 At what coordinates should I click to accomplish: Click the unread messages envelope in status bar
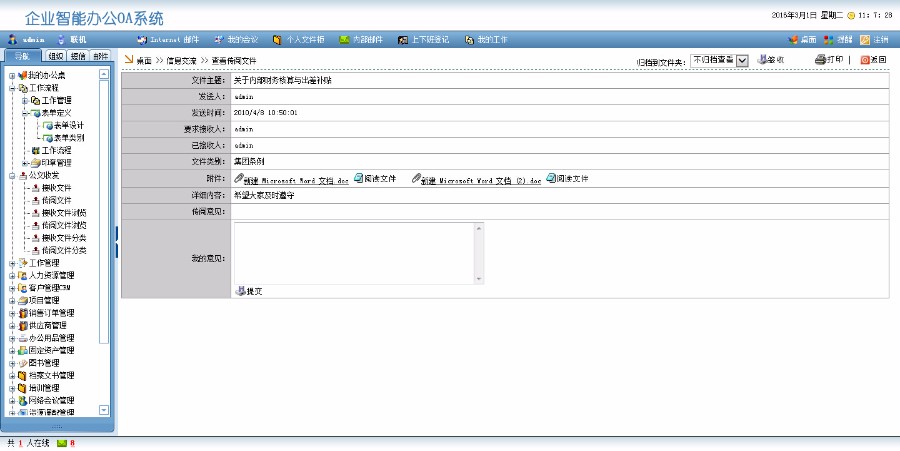pyautogui.click(x=62, y=443)
